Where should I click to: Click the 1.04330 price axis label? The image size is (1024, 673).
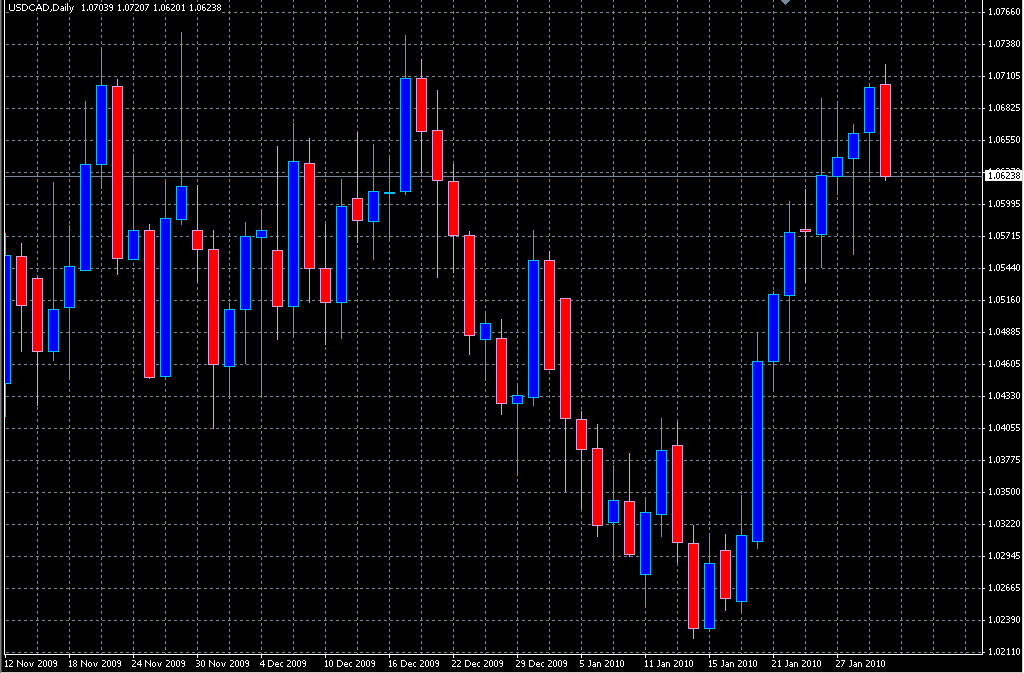tap(1004, 396)
